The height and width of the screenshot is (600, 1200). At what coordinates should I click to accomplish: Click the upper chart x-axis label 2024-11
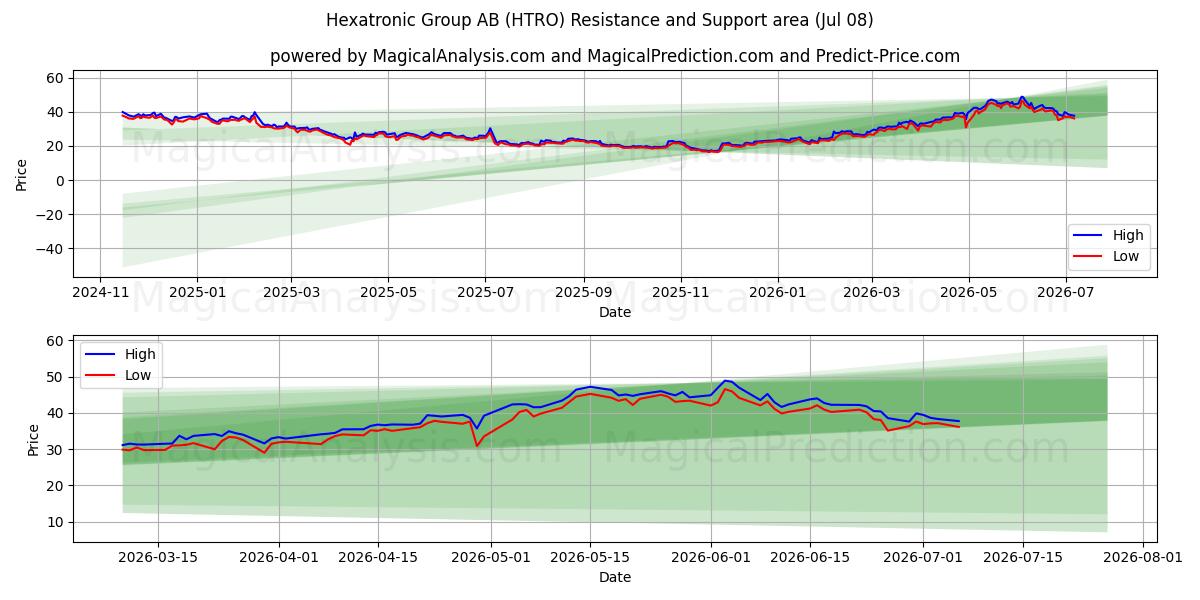100,294
